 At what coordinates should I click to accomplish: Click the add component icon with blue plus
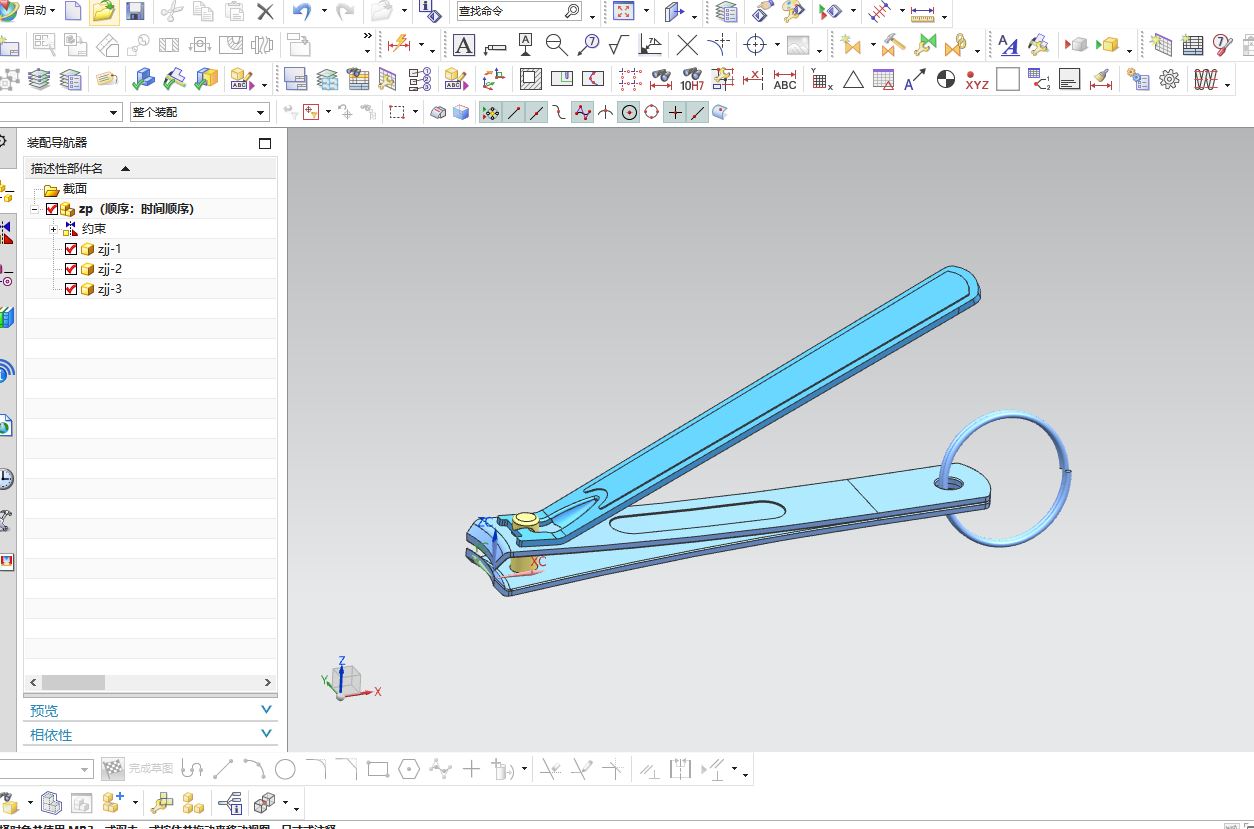[x=113, y=802]
